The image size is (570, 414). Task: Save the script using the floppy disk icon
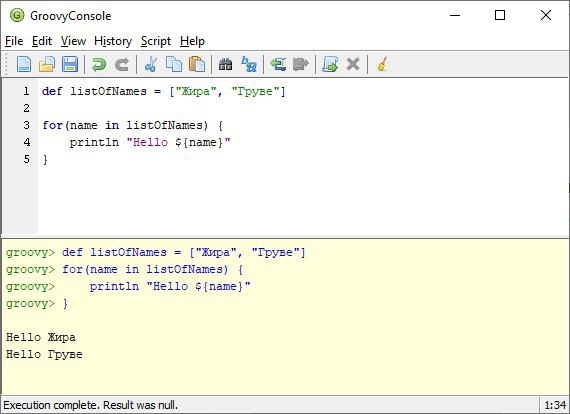click(70, 65)
